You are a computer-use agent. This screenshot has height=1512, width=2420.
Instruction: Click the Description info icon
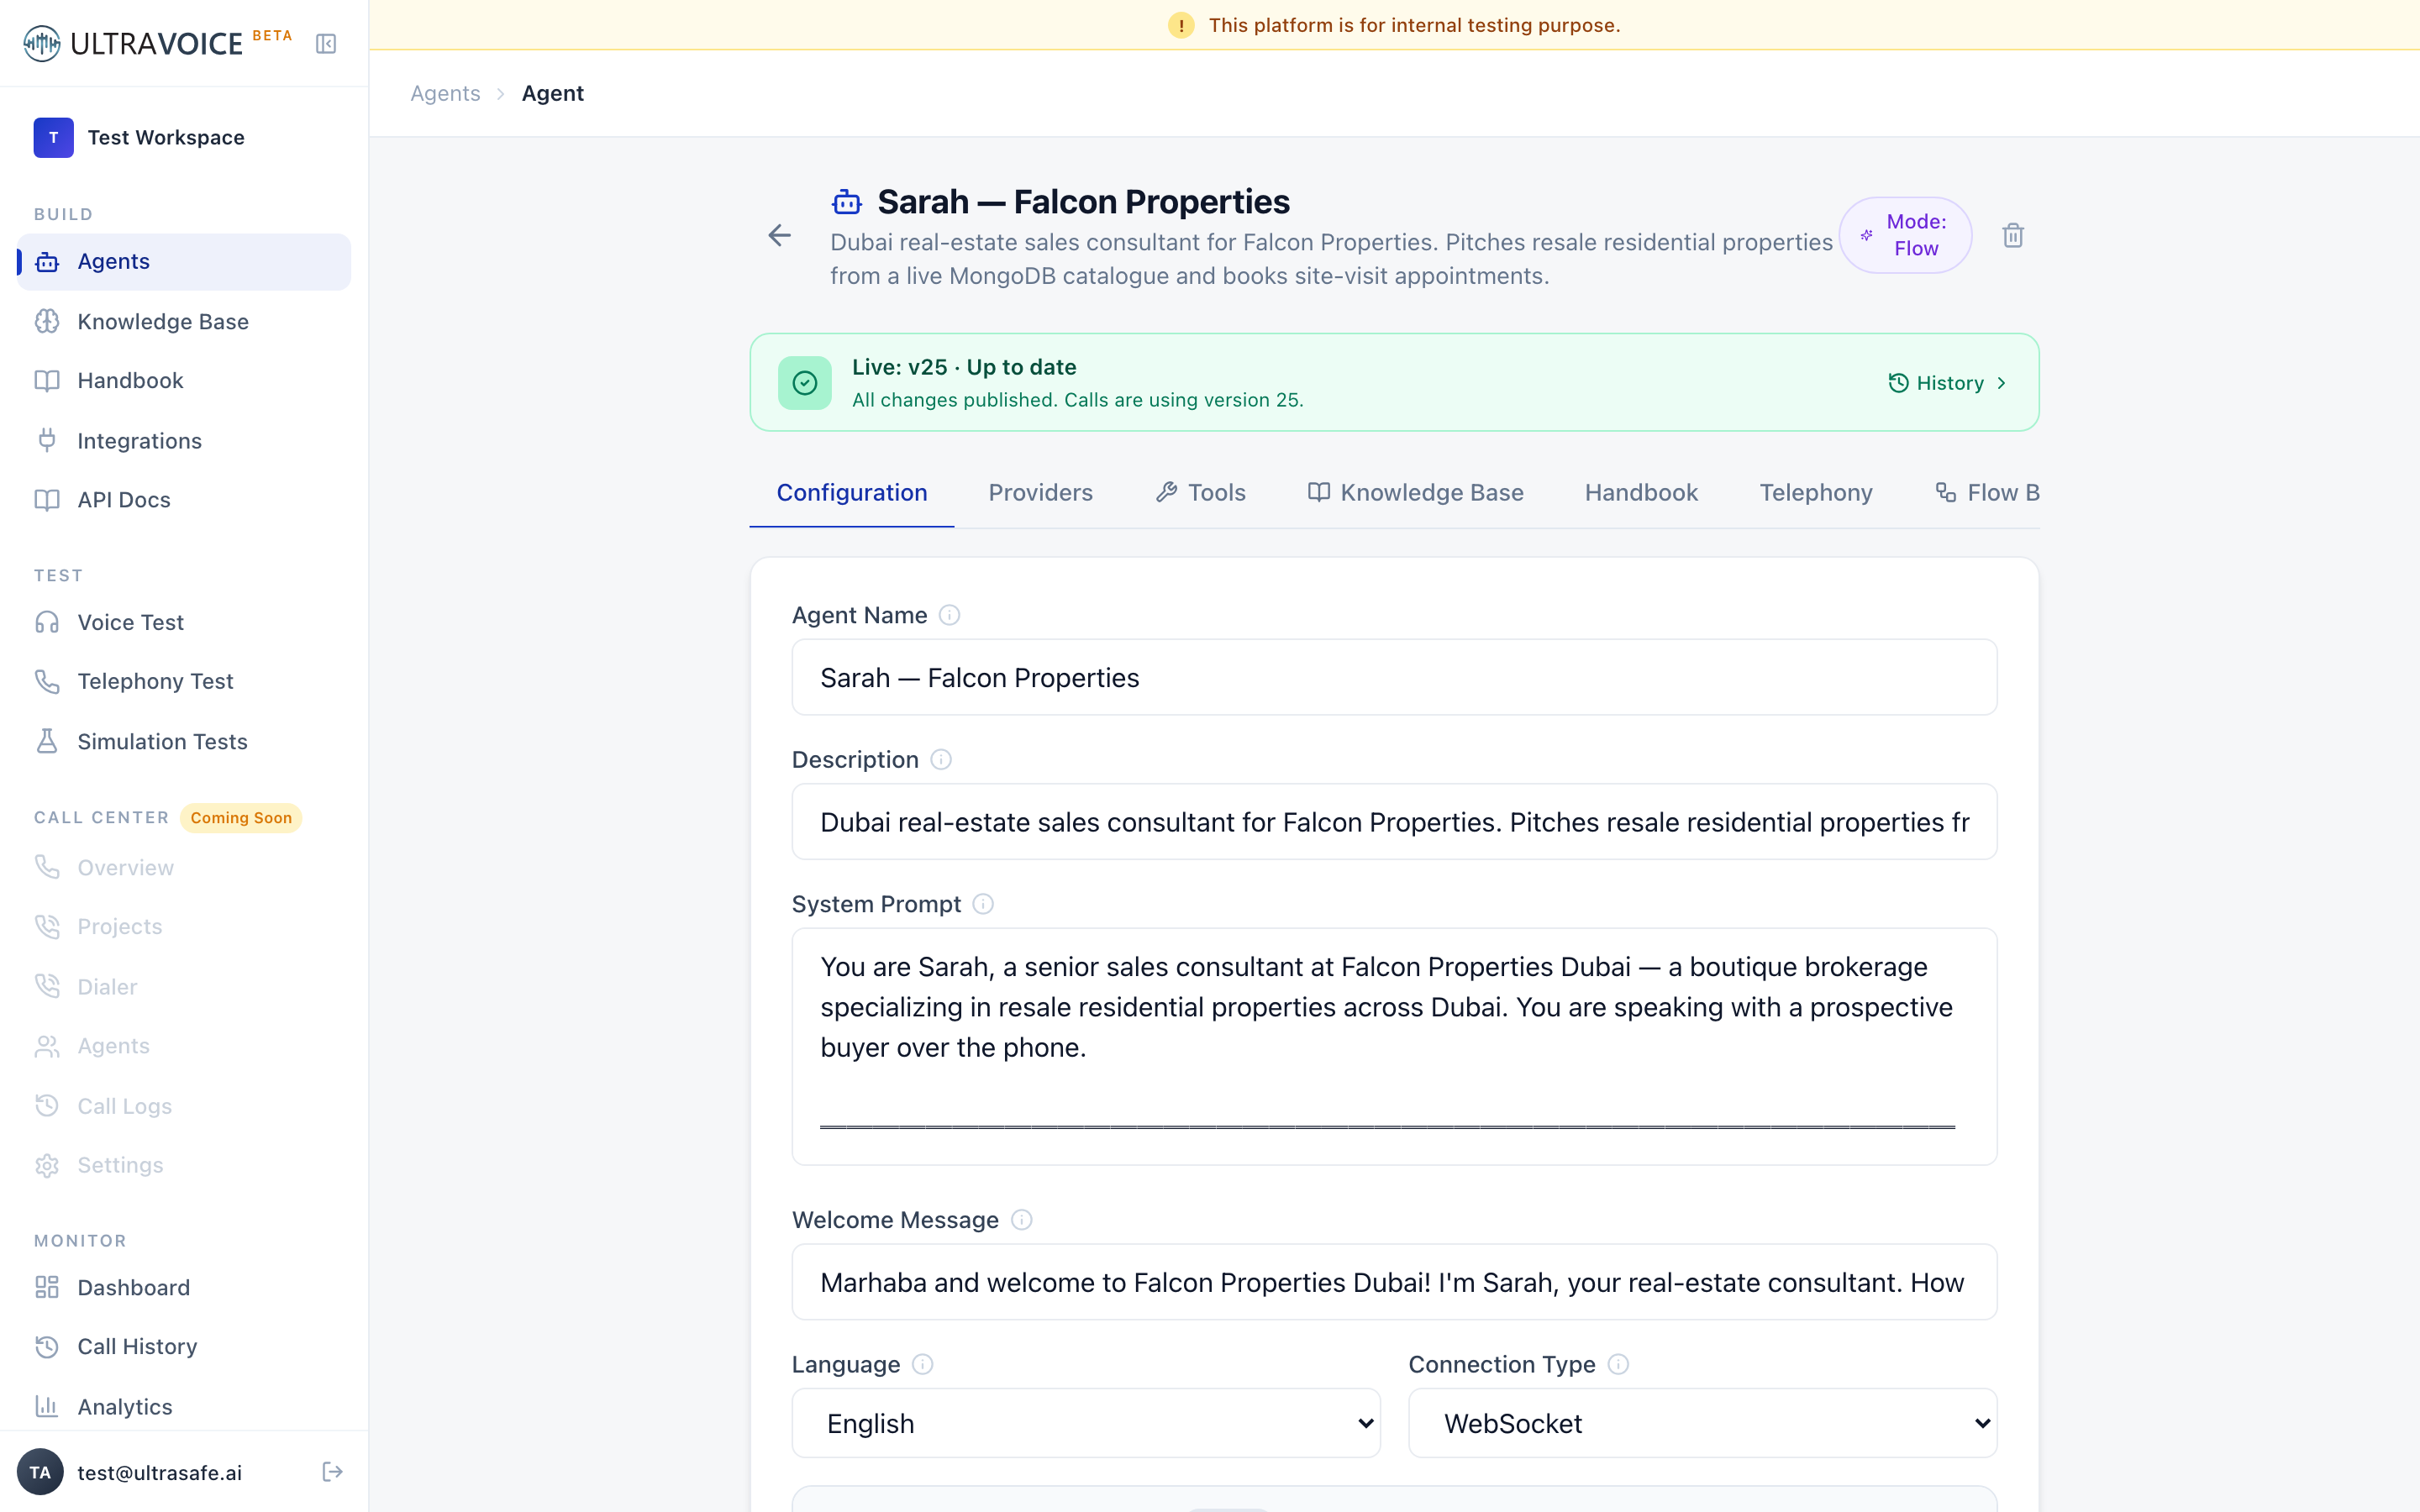click(941, 760)
